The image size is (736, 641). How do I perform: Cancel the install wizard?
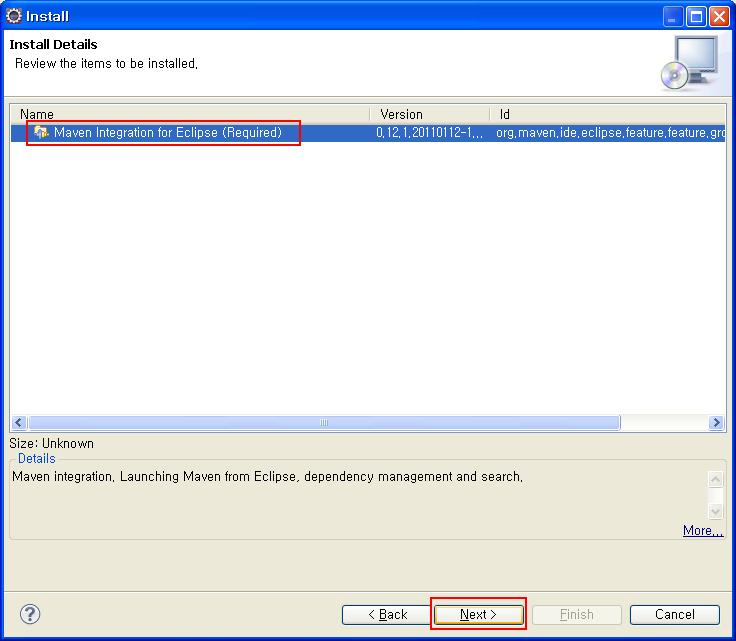[x=675, y=614]
